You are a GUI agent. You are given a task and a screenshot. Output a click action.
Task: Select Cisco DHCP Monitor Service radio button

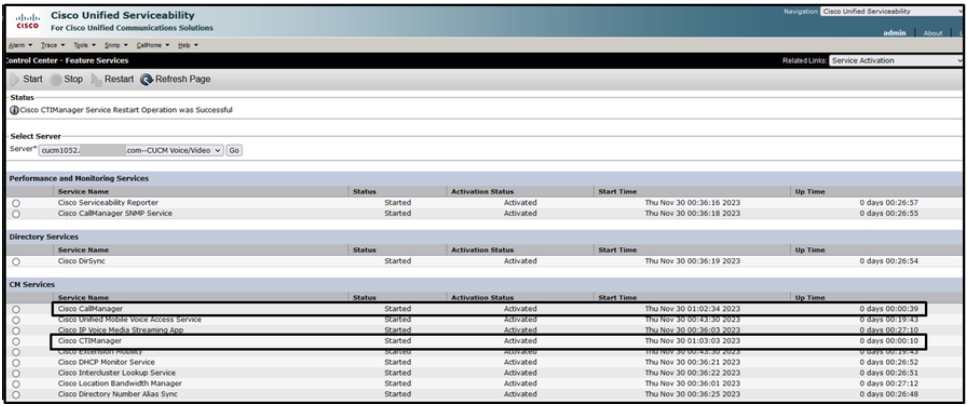(16, 363)
